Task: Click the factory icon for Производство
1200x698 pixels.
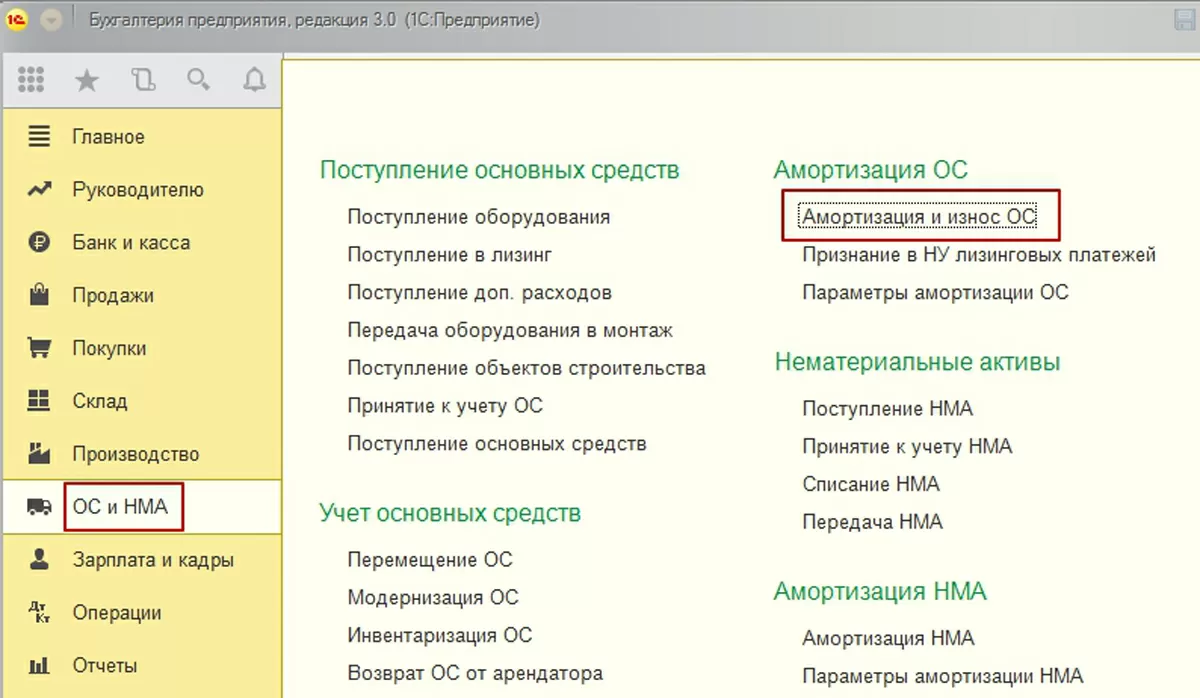Action: 38,453
